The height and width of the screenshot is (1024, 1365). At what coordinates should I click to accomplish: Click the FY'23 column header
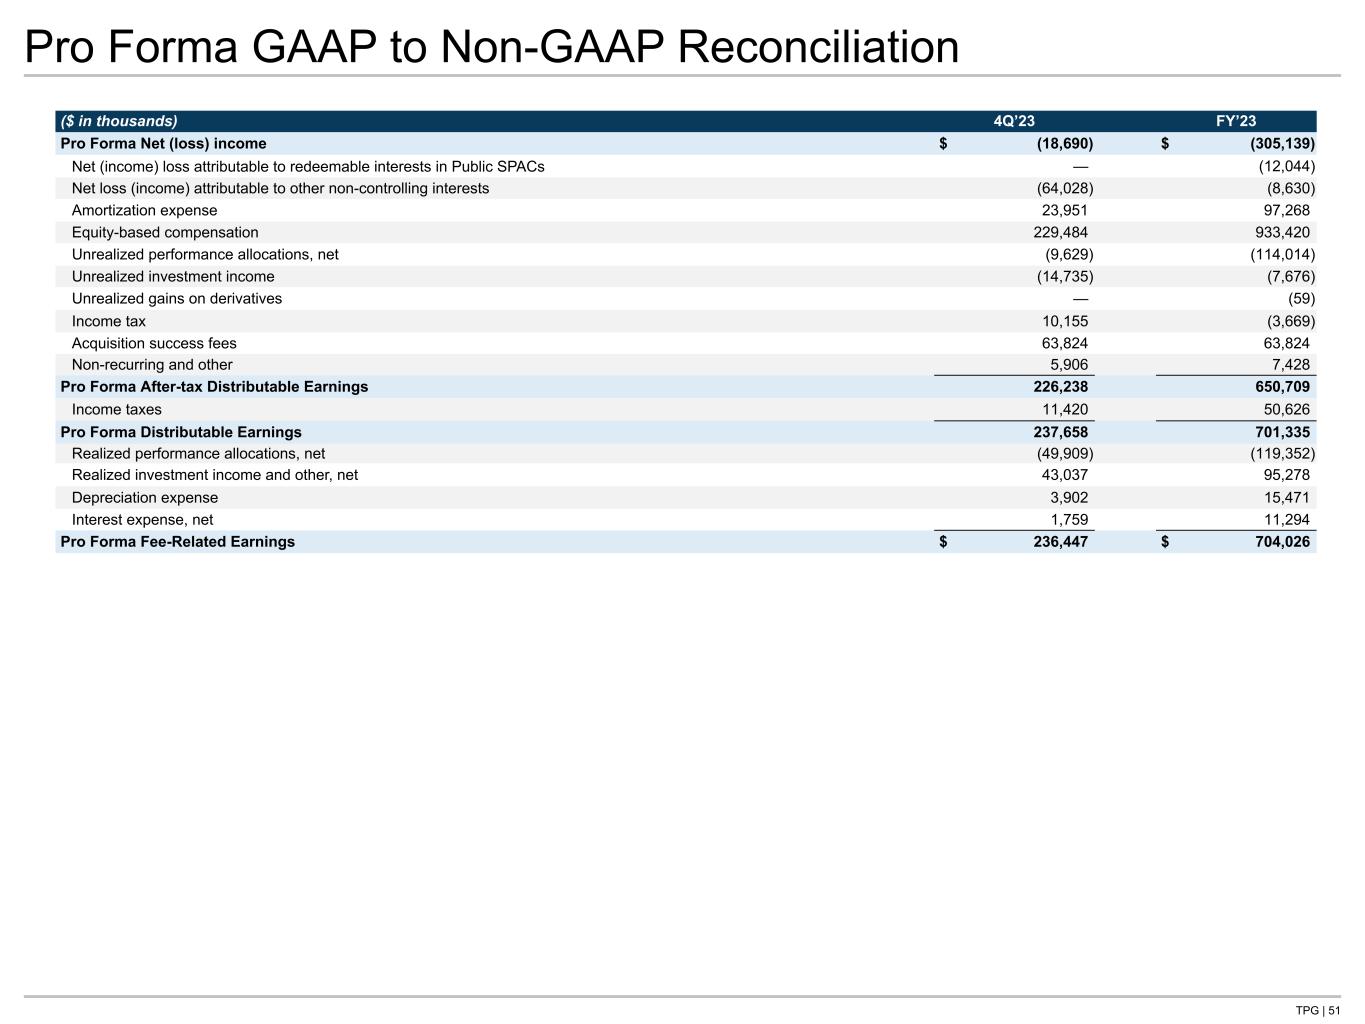coord(1236,121)
